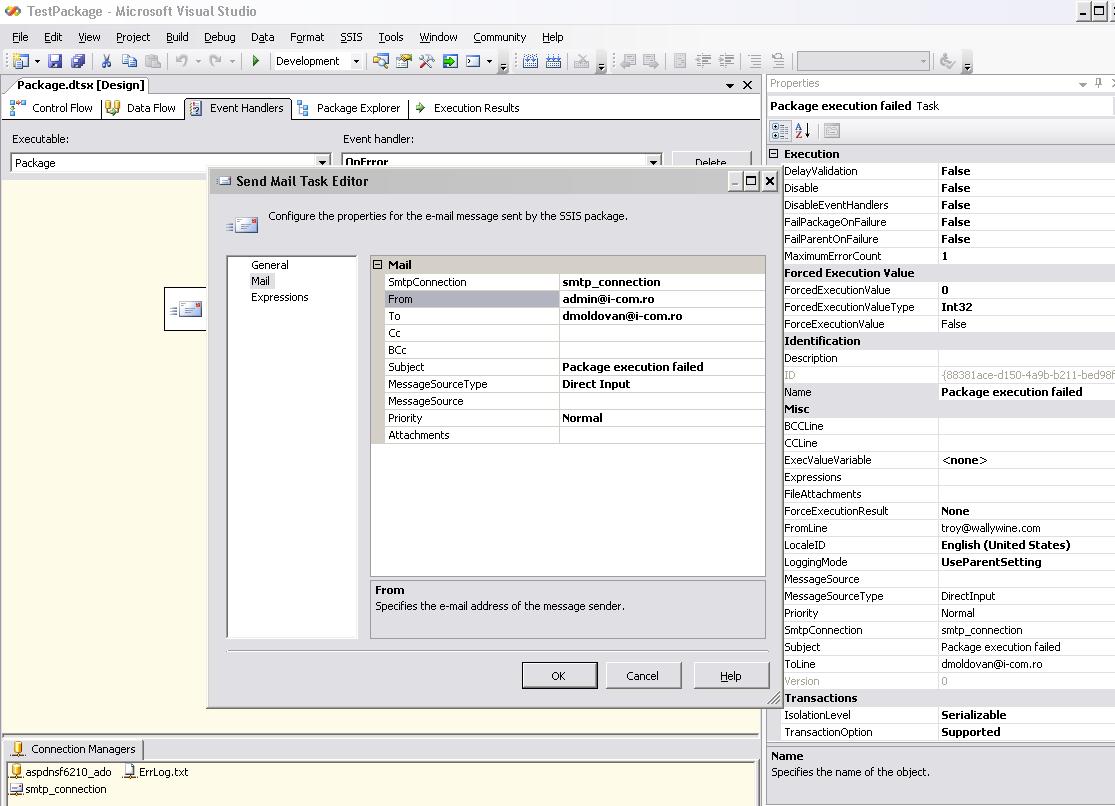Click the Cancel button in the dialog

click(x=642, y=676)
